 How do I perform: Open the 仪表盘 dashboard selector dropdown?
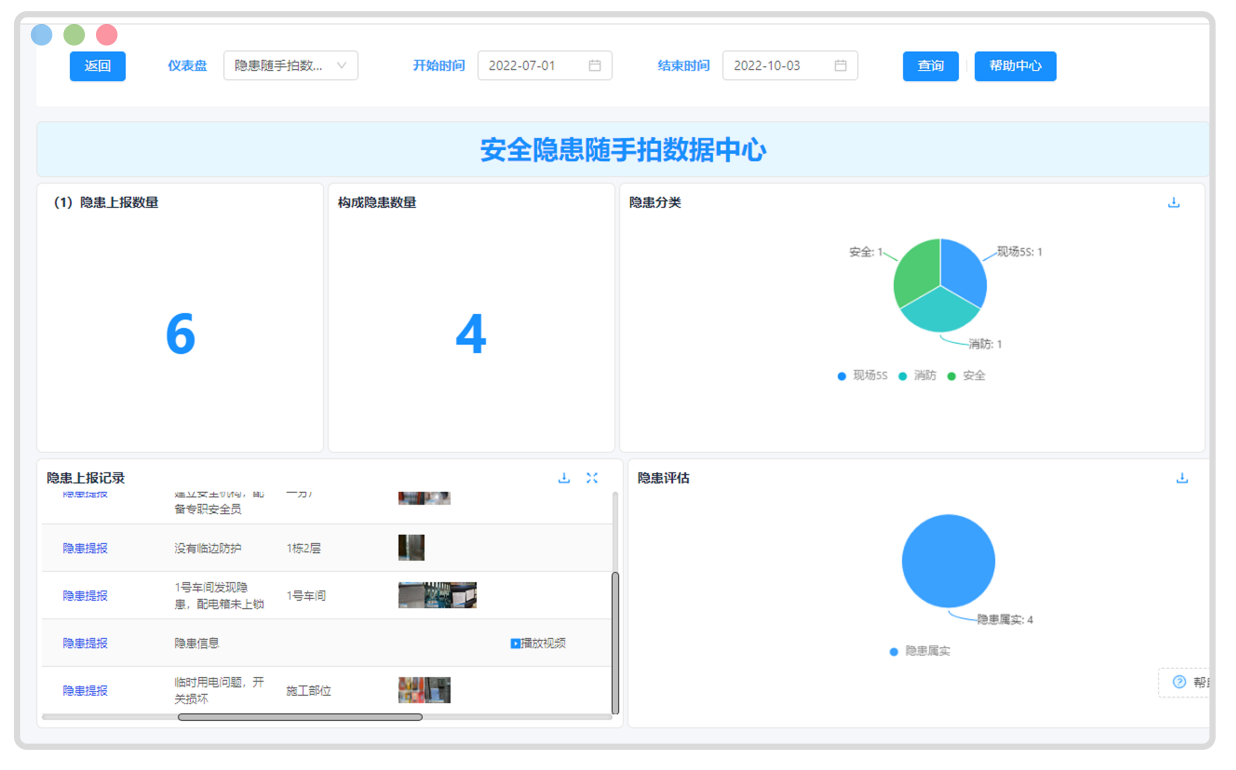[290, 65]
